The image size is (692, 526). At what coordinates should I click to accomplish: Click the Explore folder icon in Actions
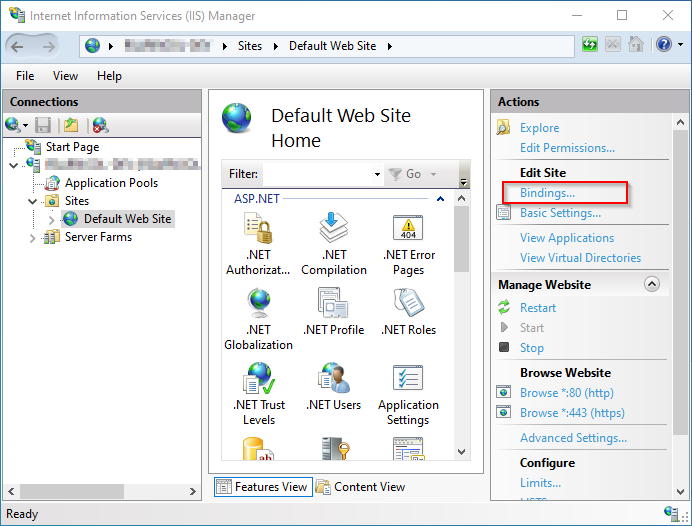coord(504,128)
